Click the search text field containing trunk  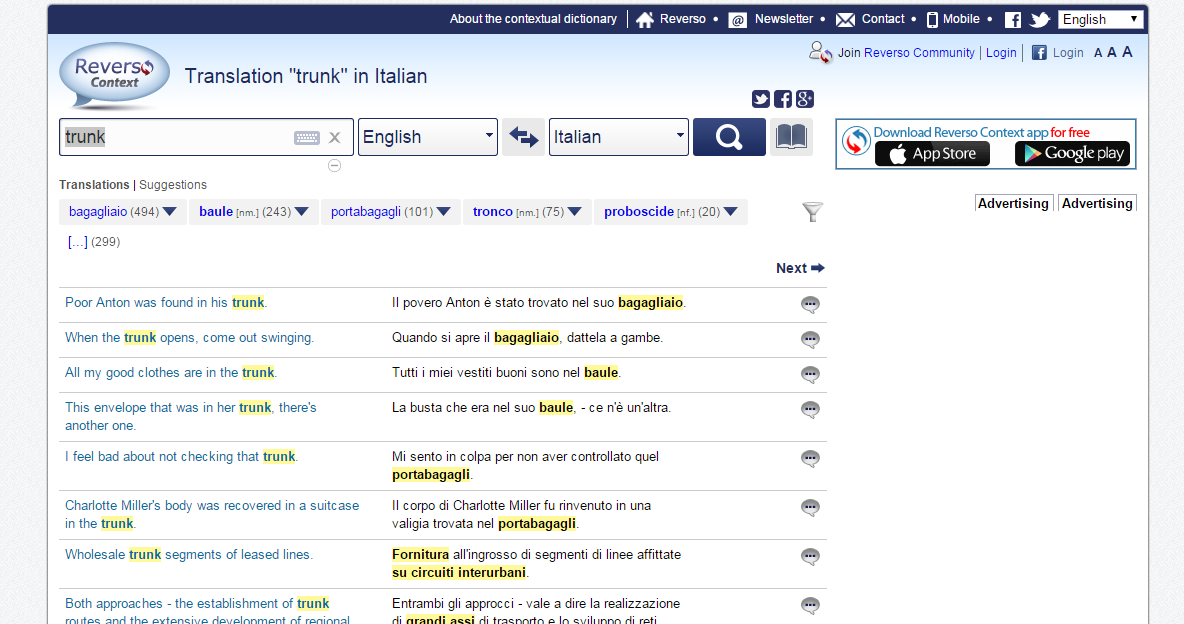click(x=175, y=138)
